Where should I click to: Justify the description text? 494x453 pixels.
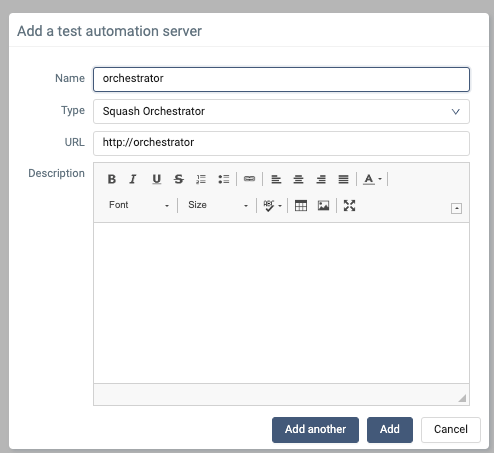[x=343, y=179]
